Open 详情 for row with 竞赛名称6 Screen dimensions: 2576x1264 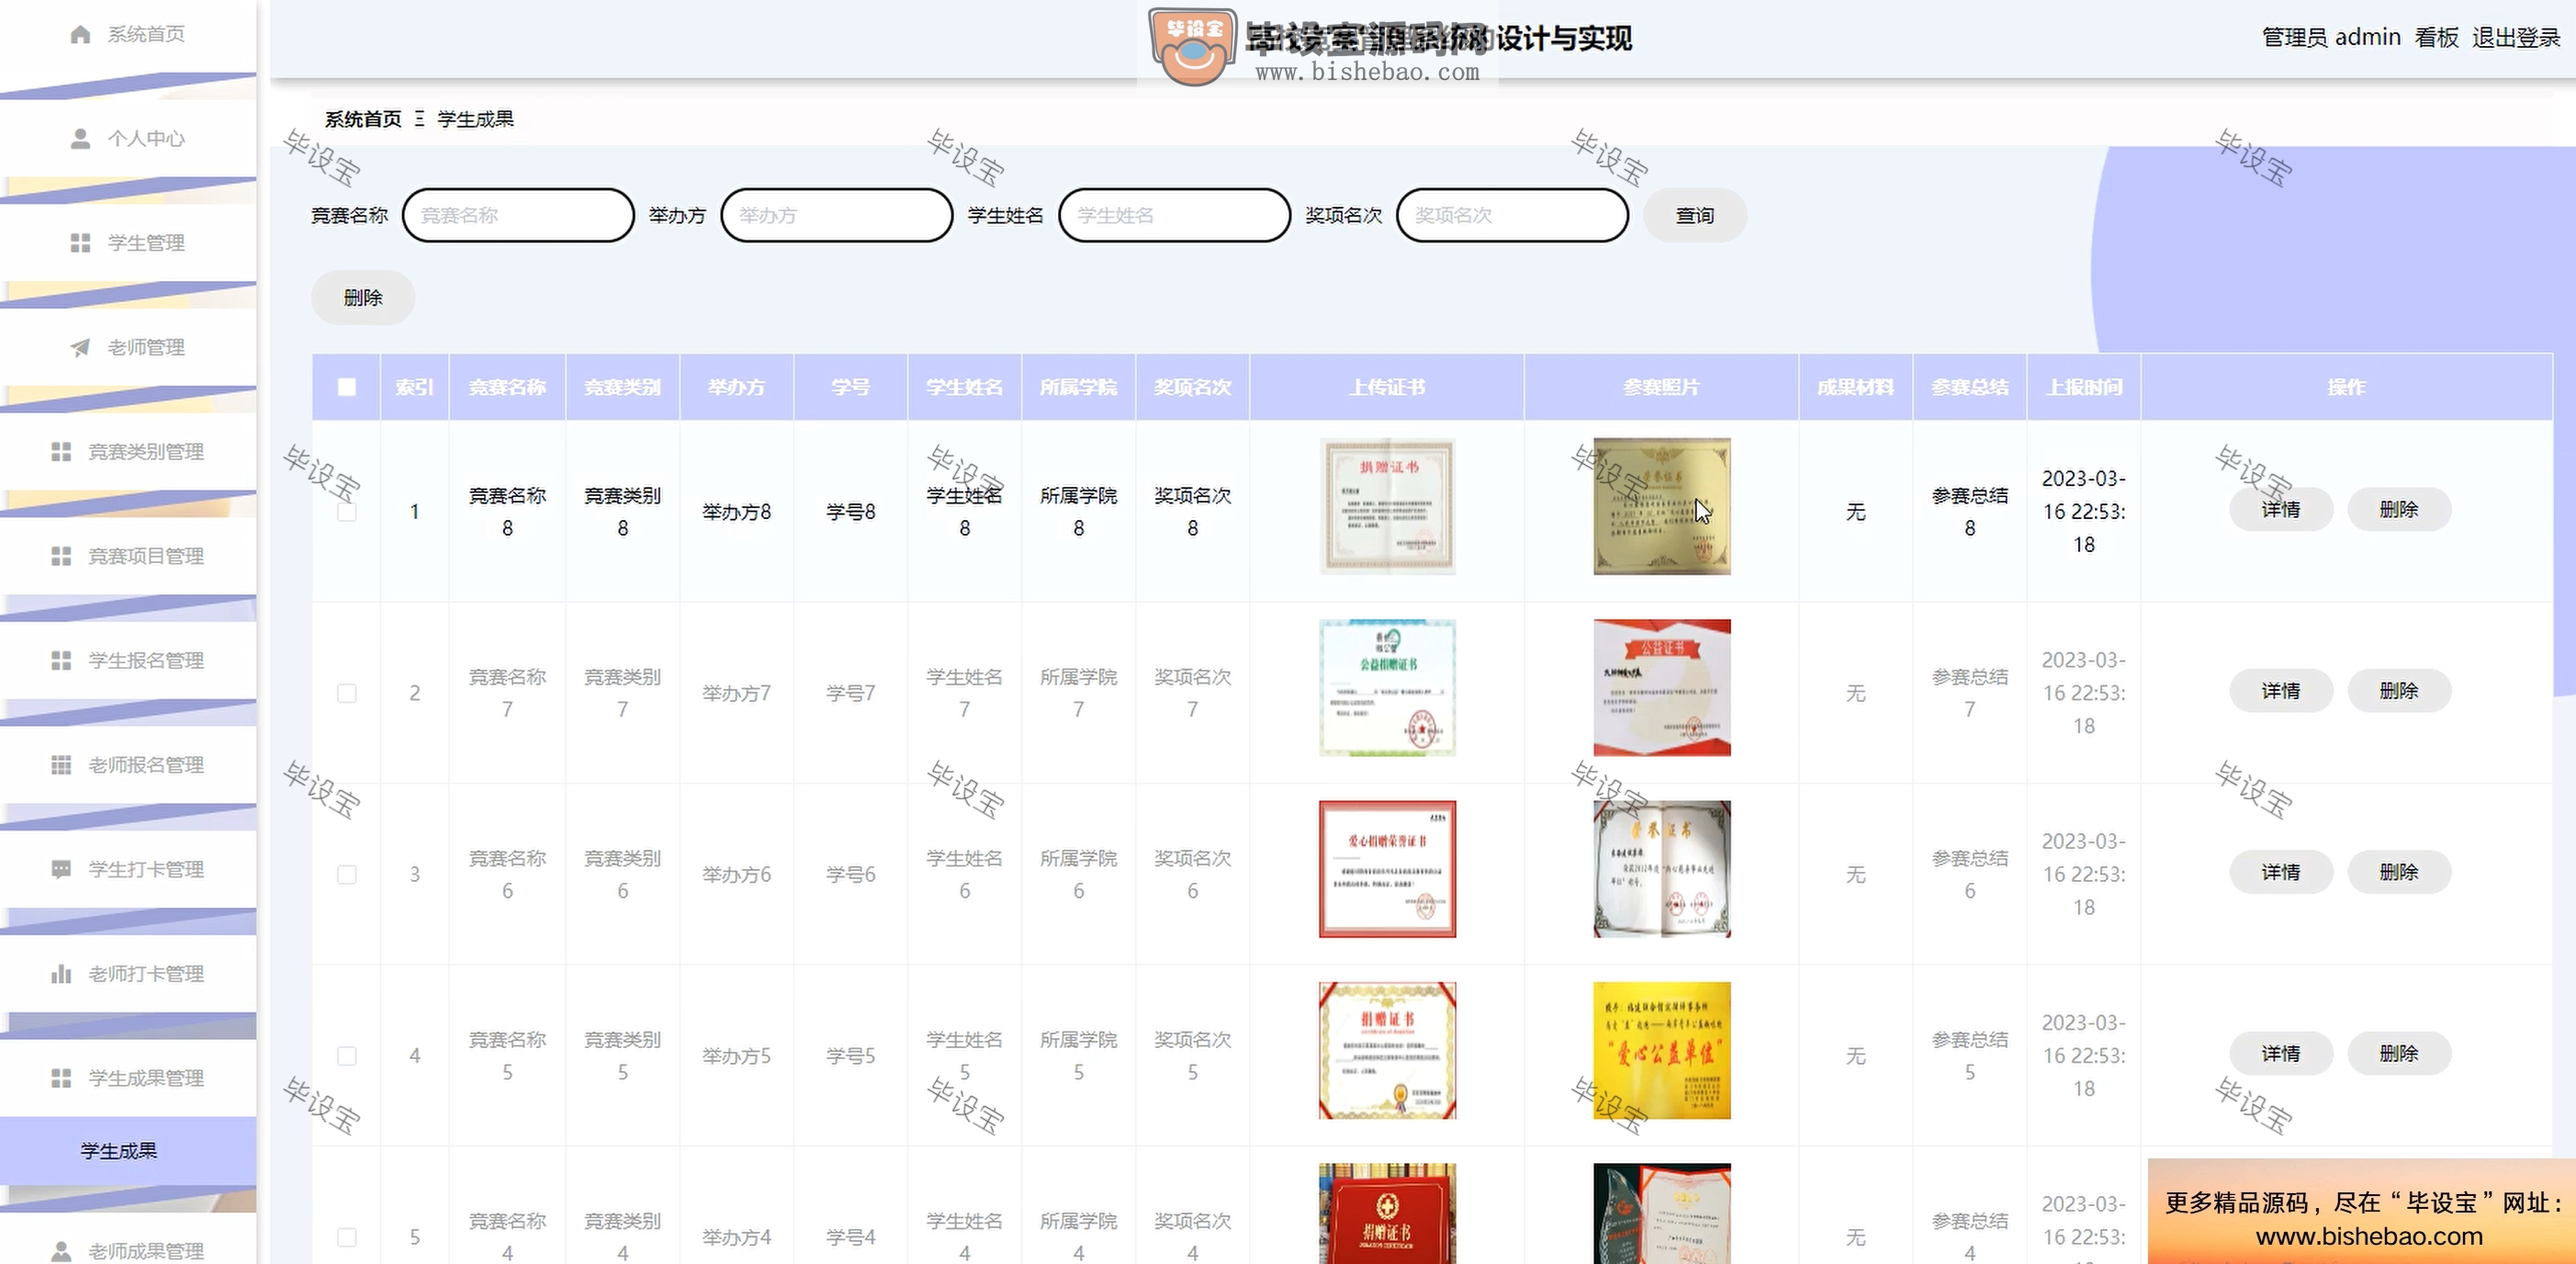coord(2280,872)
